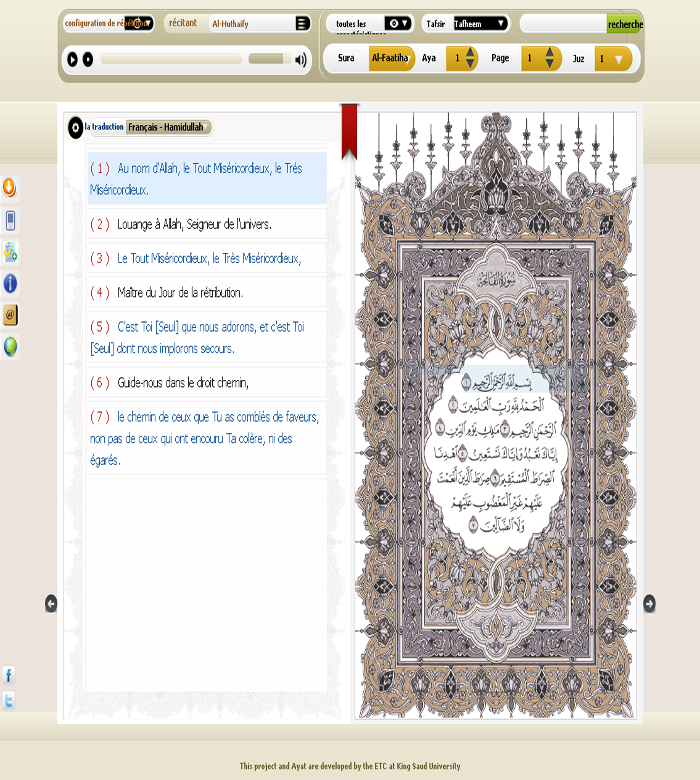Click the contact @ address book icon
This screenshot has width=700, height=780.
click(10, 315)
